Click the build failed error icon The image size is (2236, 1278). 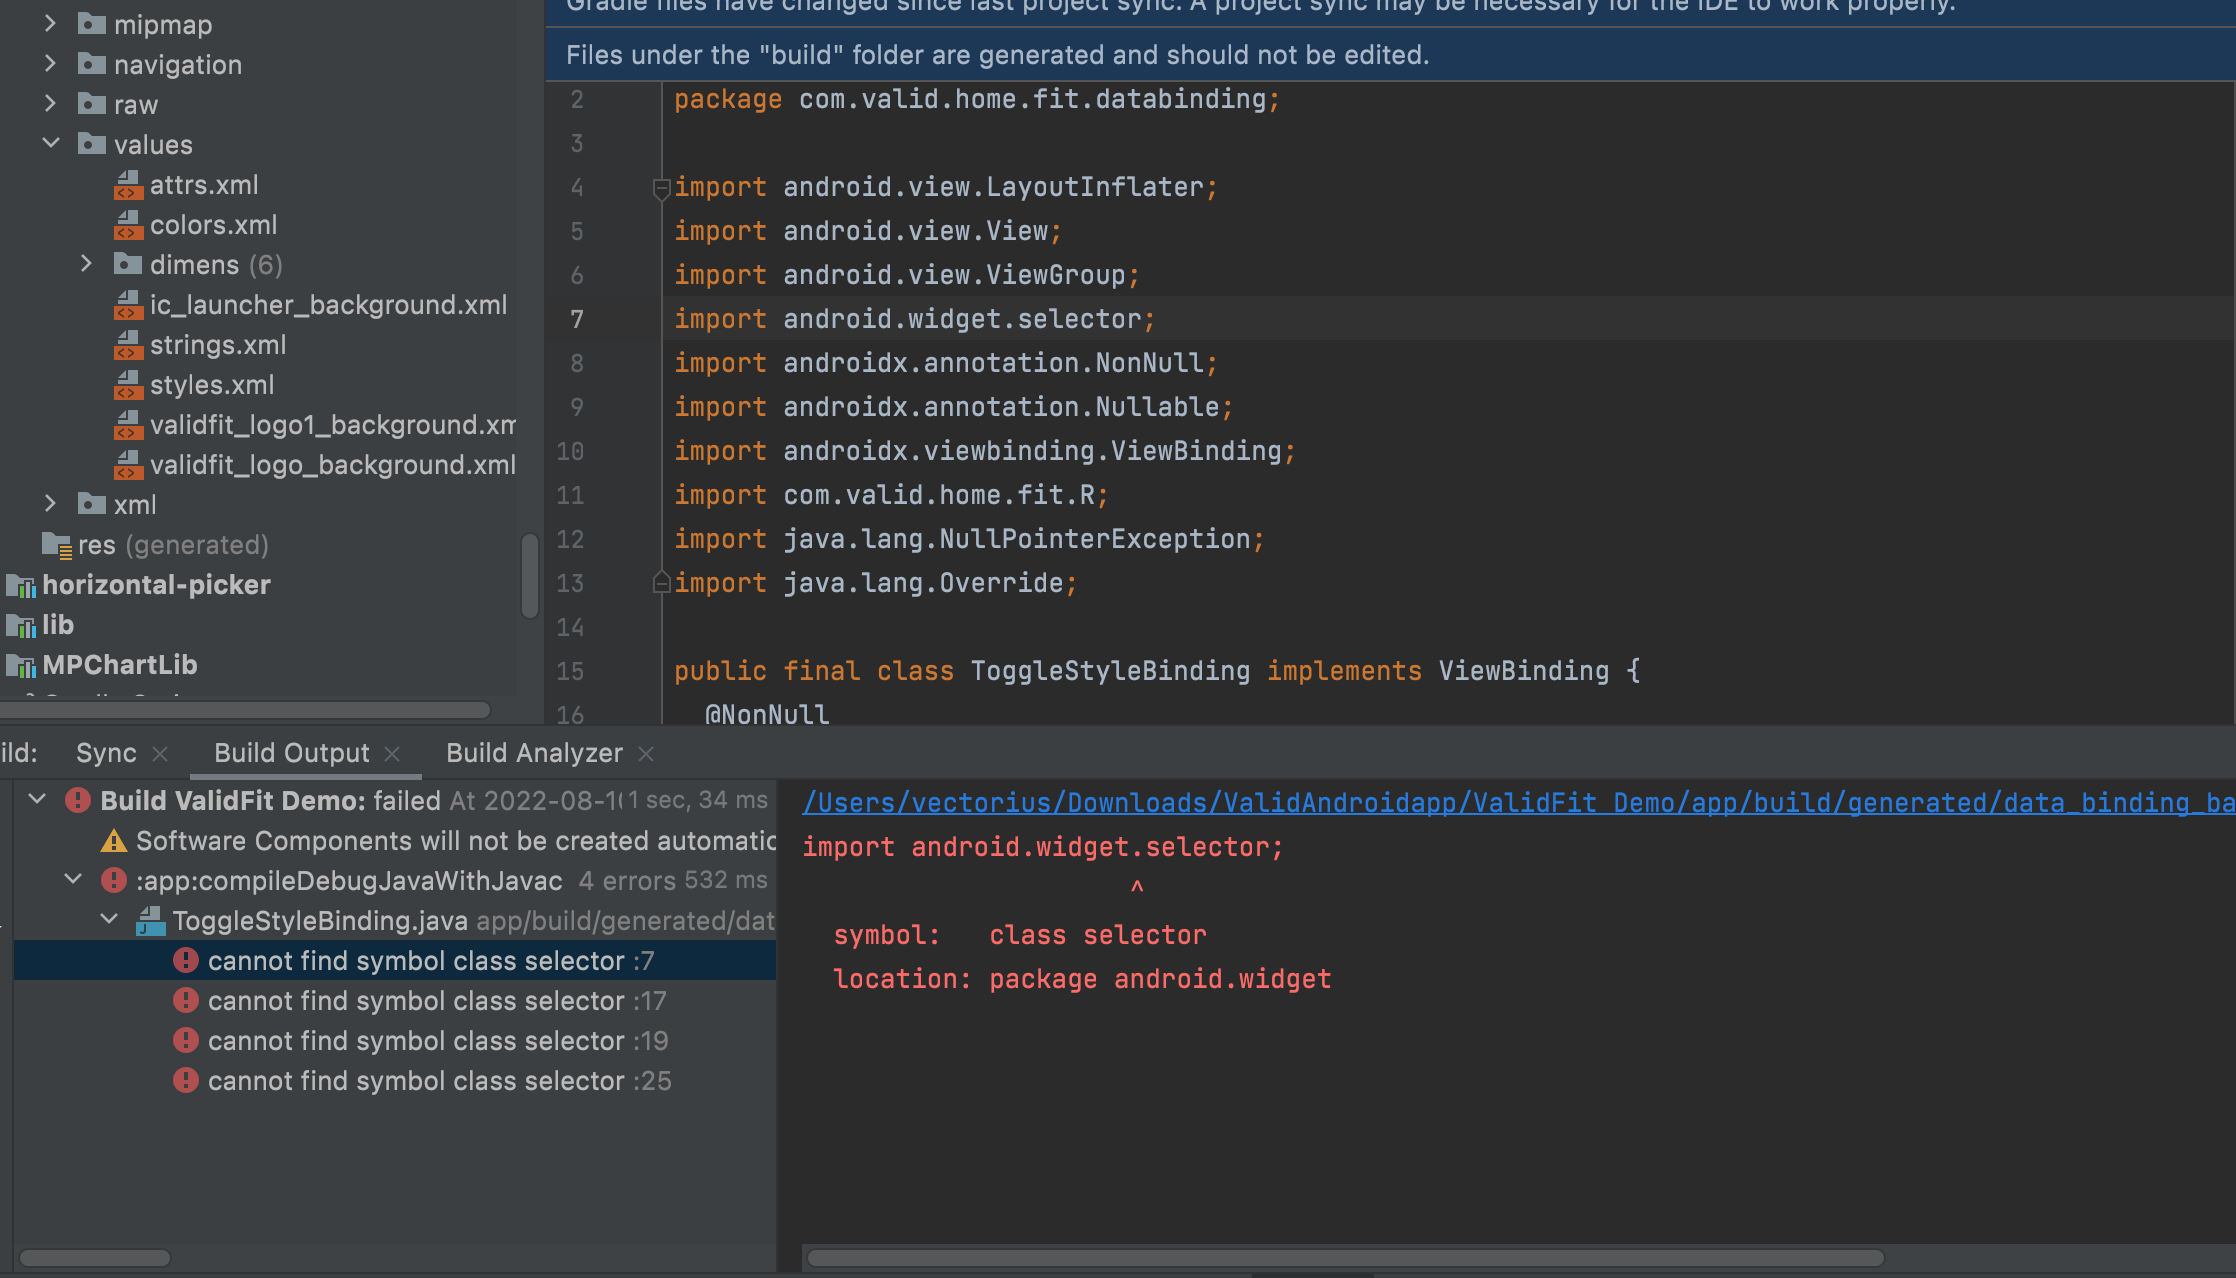tap(78, 800)
